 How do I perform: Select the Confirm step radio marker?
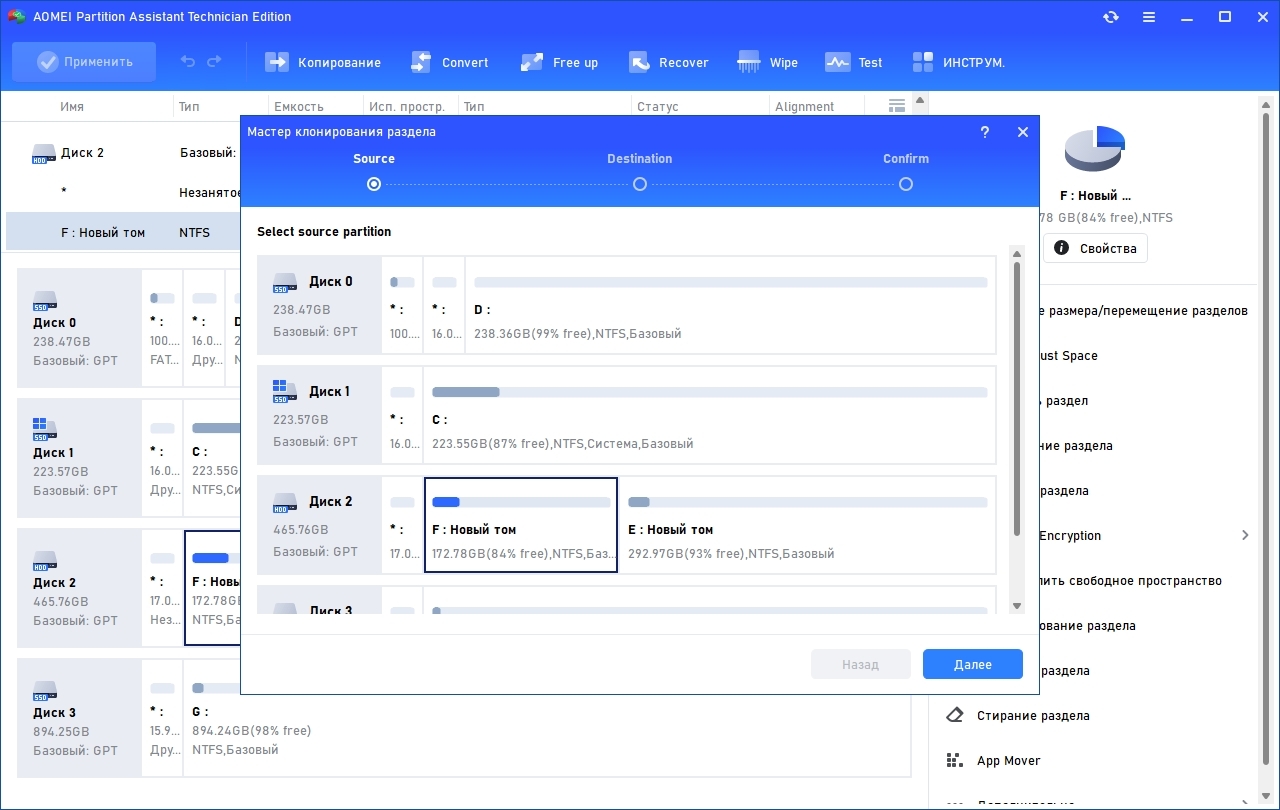[906, 184]
